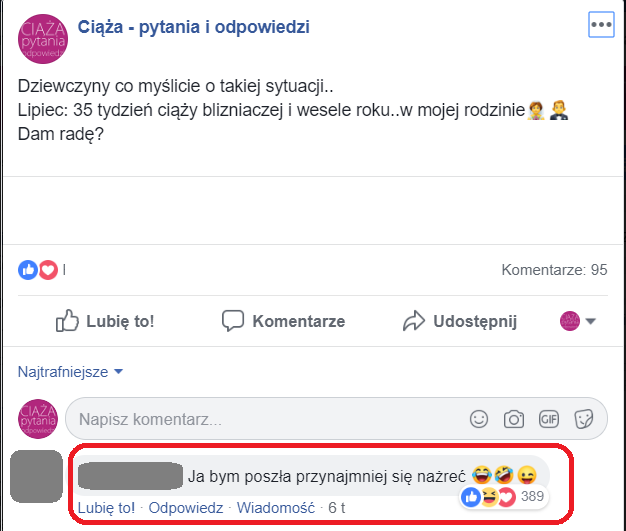Click the blue like reaction icon under post
Image resolution: width=626 pixels, height=531 pixels.
point(28,270)
